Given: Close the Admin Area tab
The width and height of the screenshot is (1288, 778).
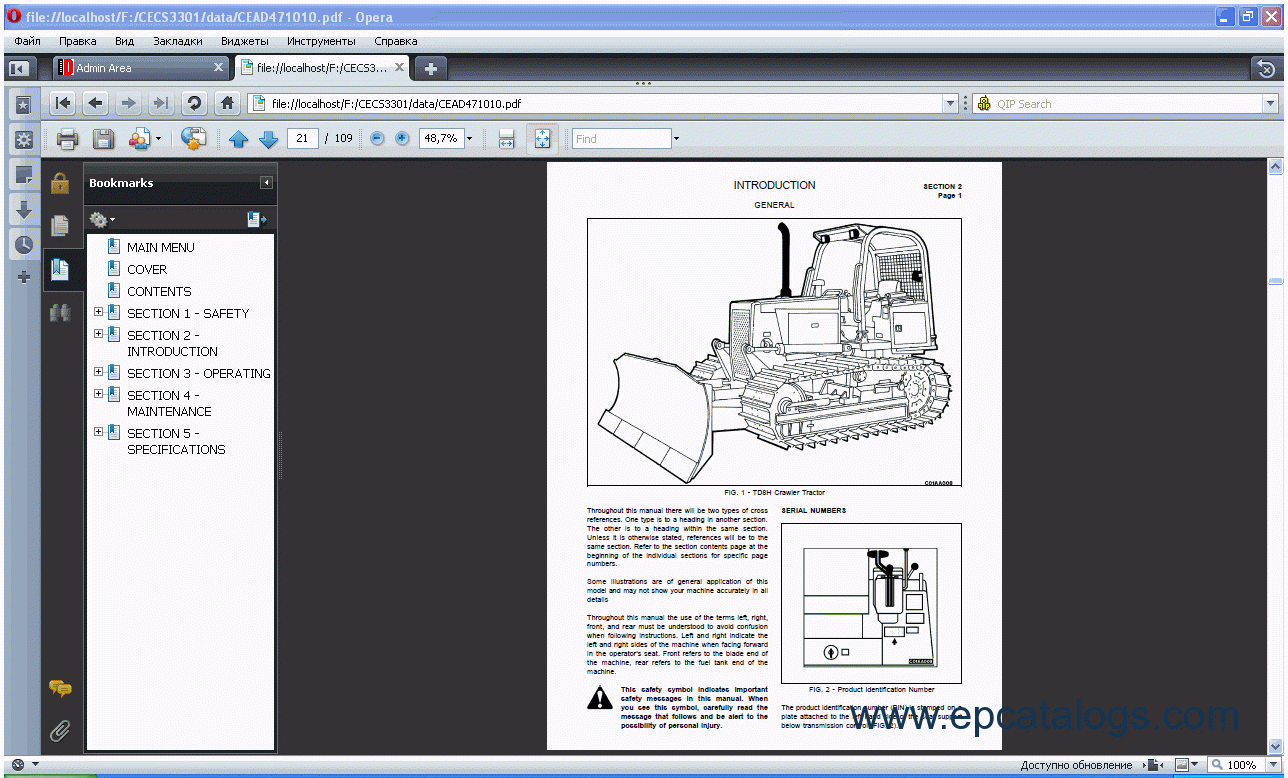Looking at the screenshot, I should tap(219, 68).
